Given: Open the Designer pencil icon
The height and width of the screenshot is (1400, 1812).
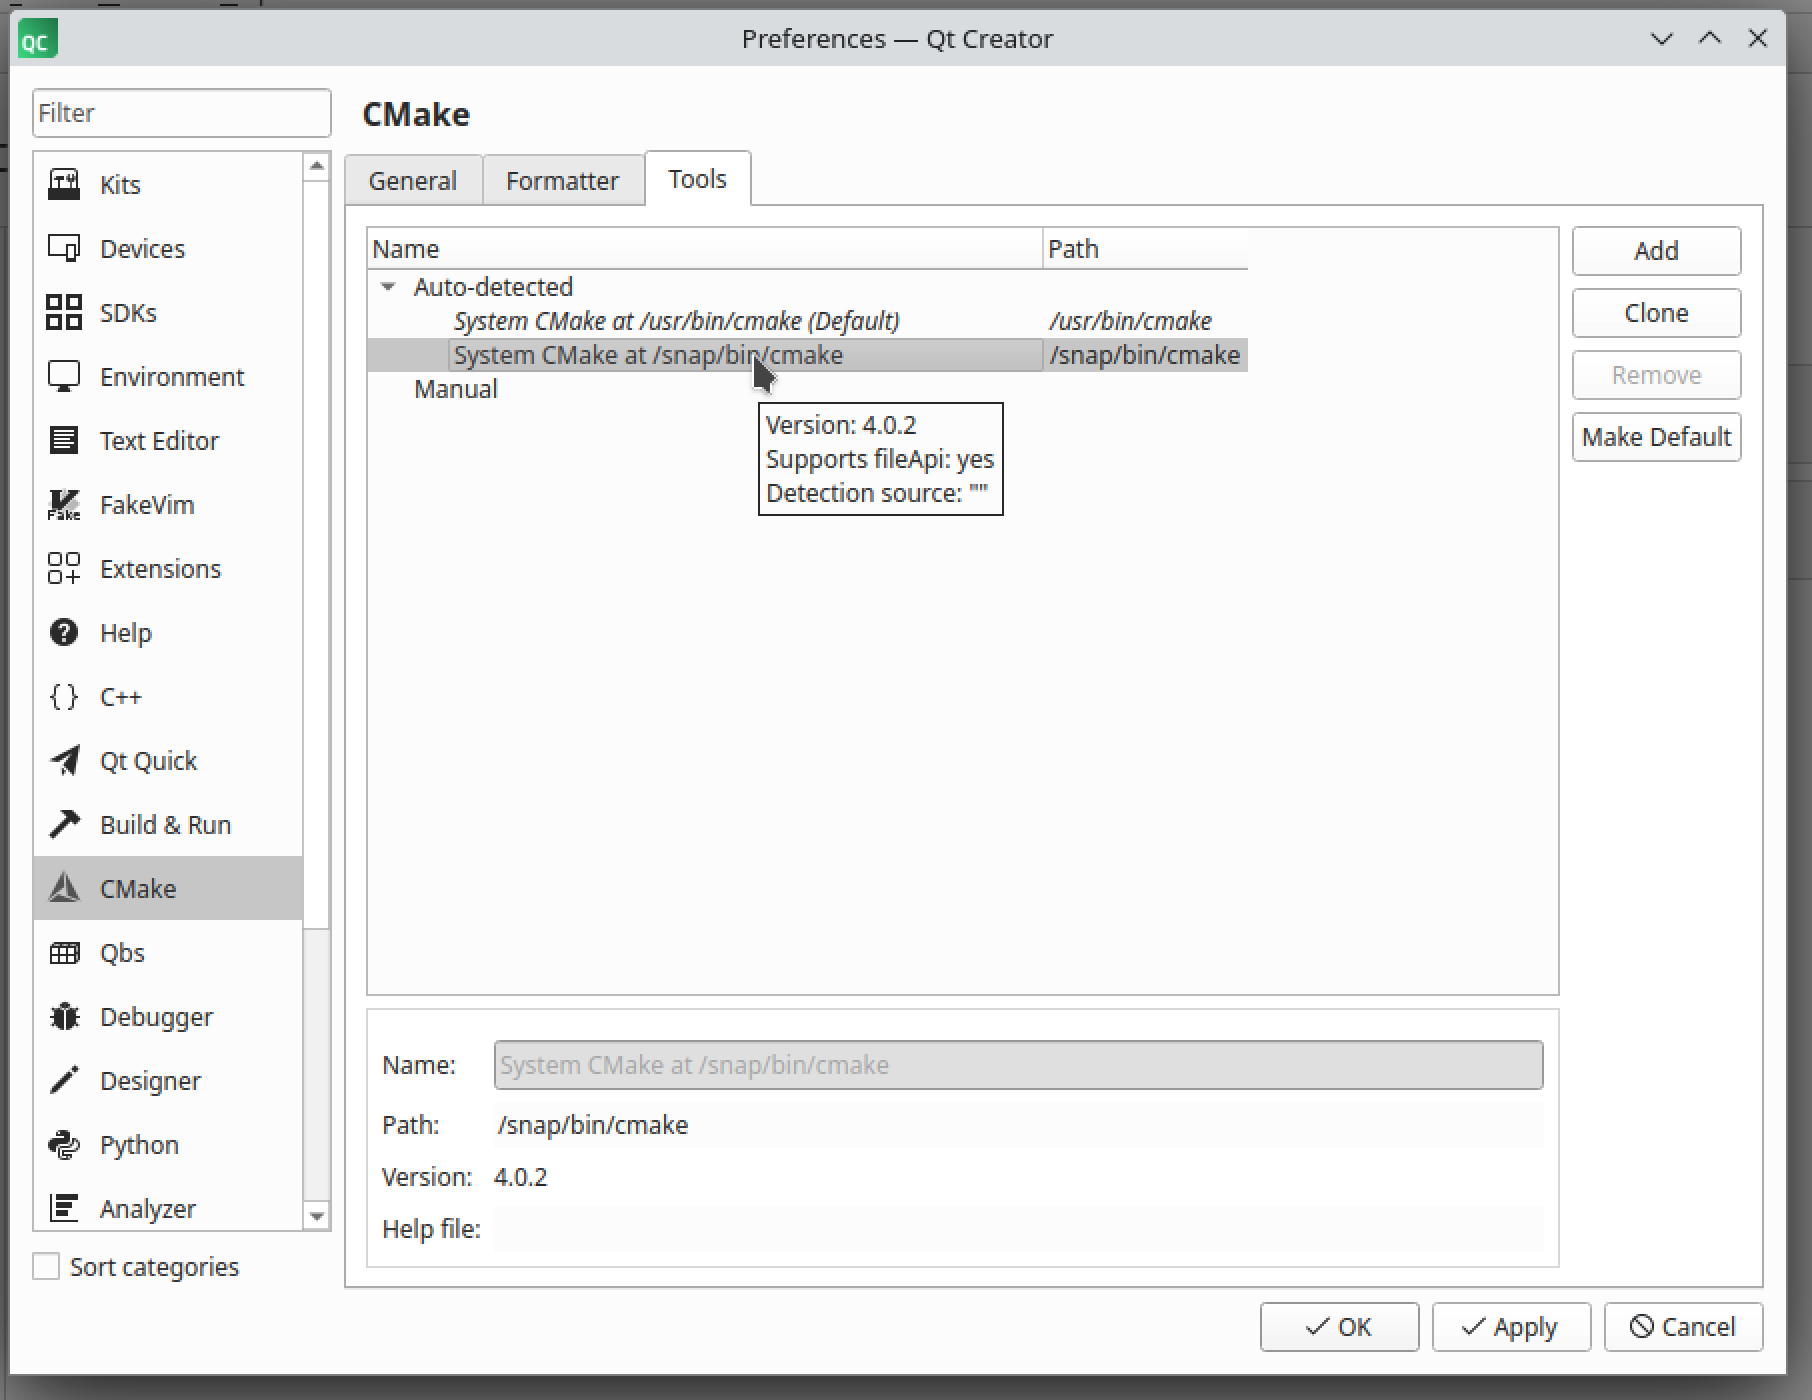Looking at the screenshot, I should [64, 1081].
